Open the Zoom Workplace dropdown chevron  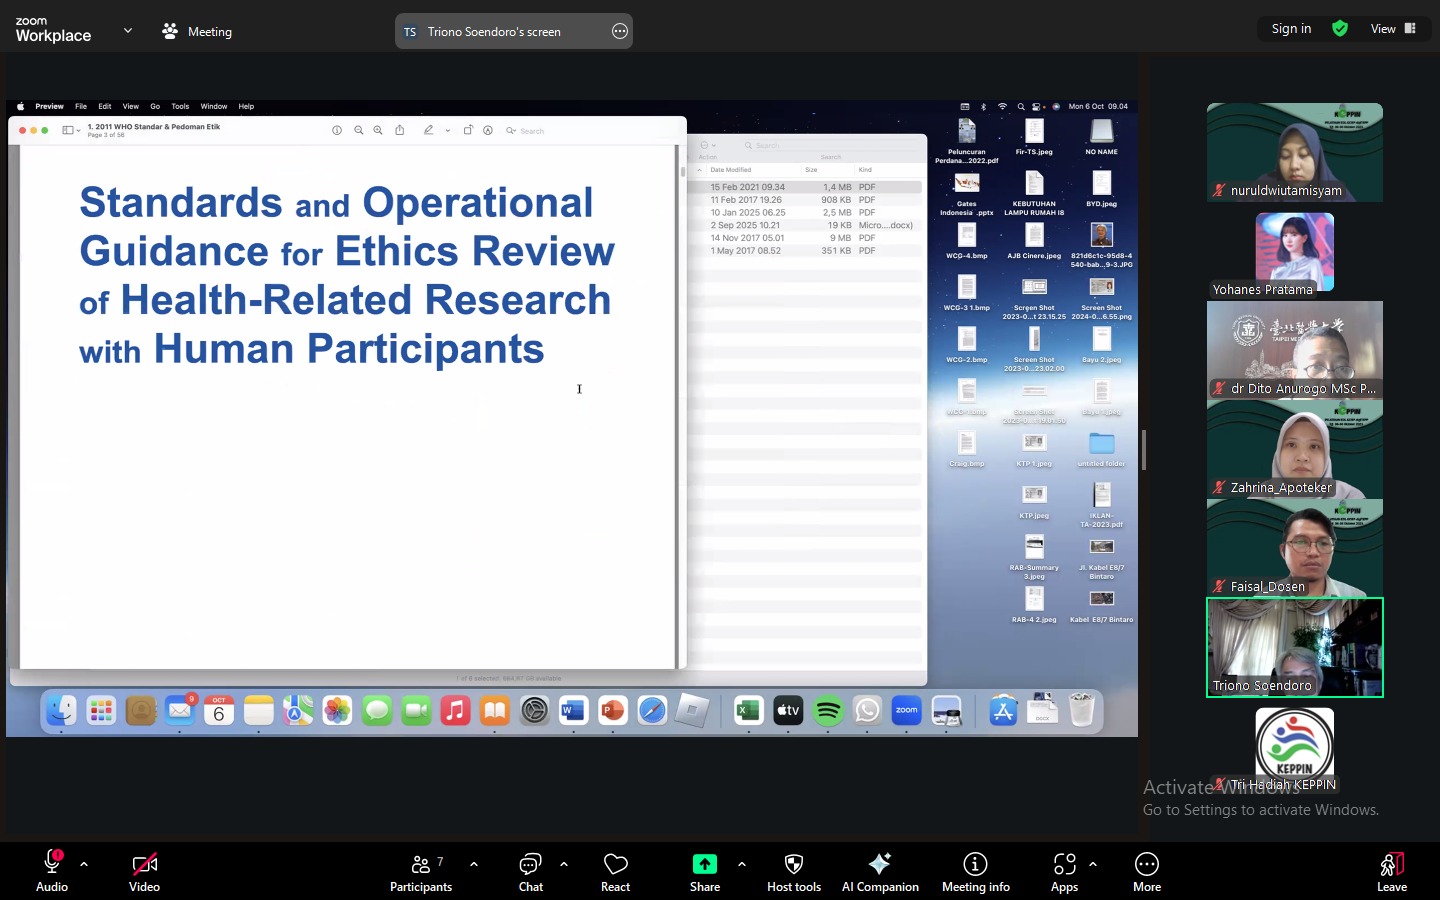[x=128, y=31]
